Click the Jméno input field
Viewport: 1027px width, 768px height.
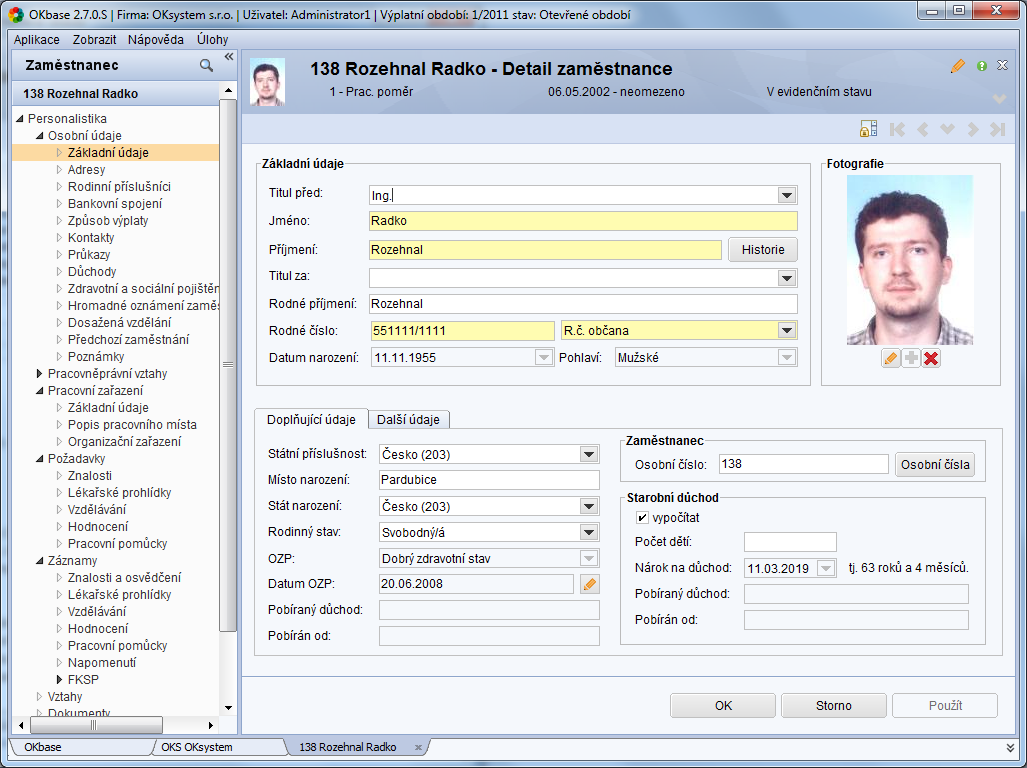coord(583,221)
